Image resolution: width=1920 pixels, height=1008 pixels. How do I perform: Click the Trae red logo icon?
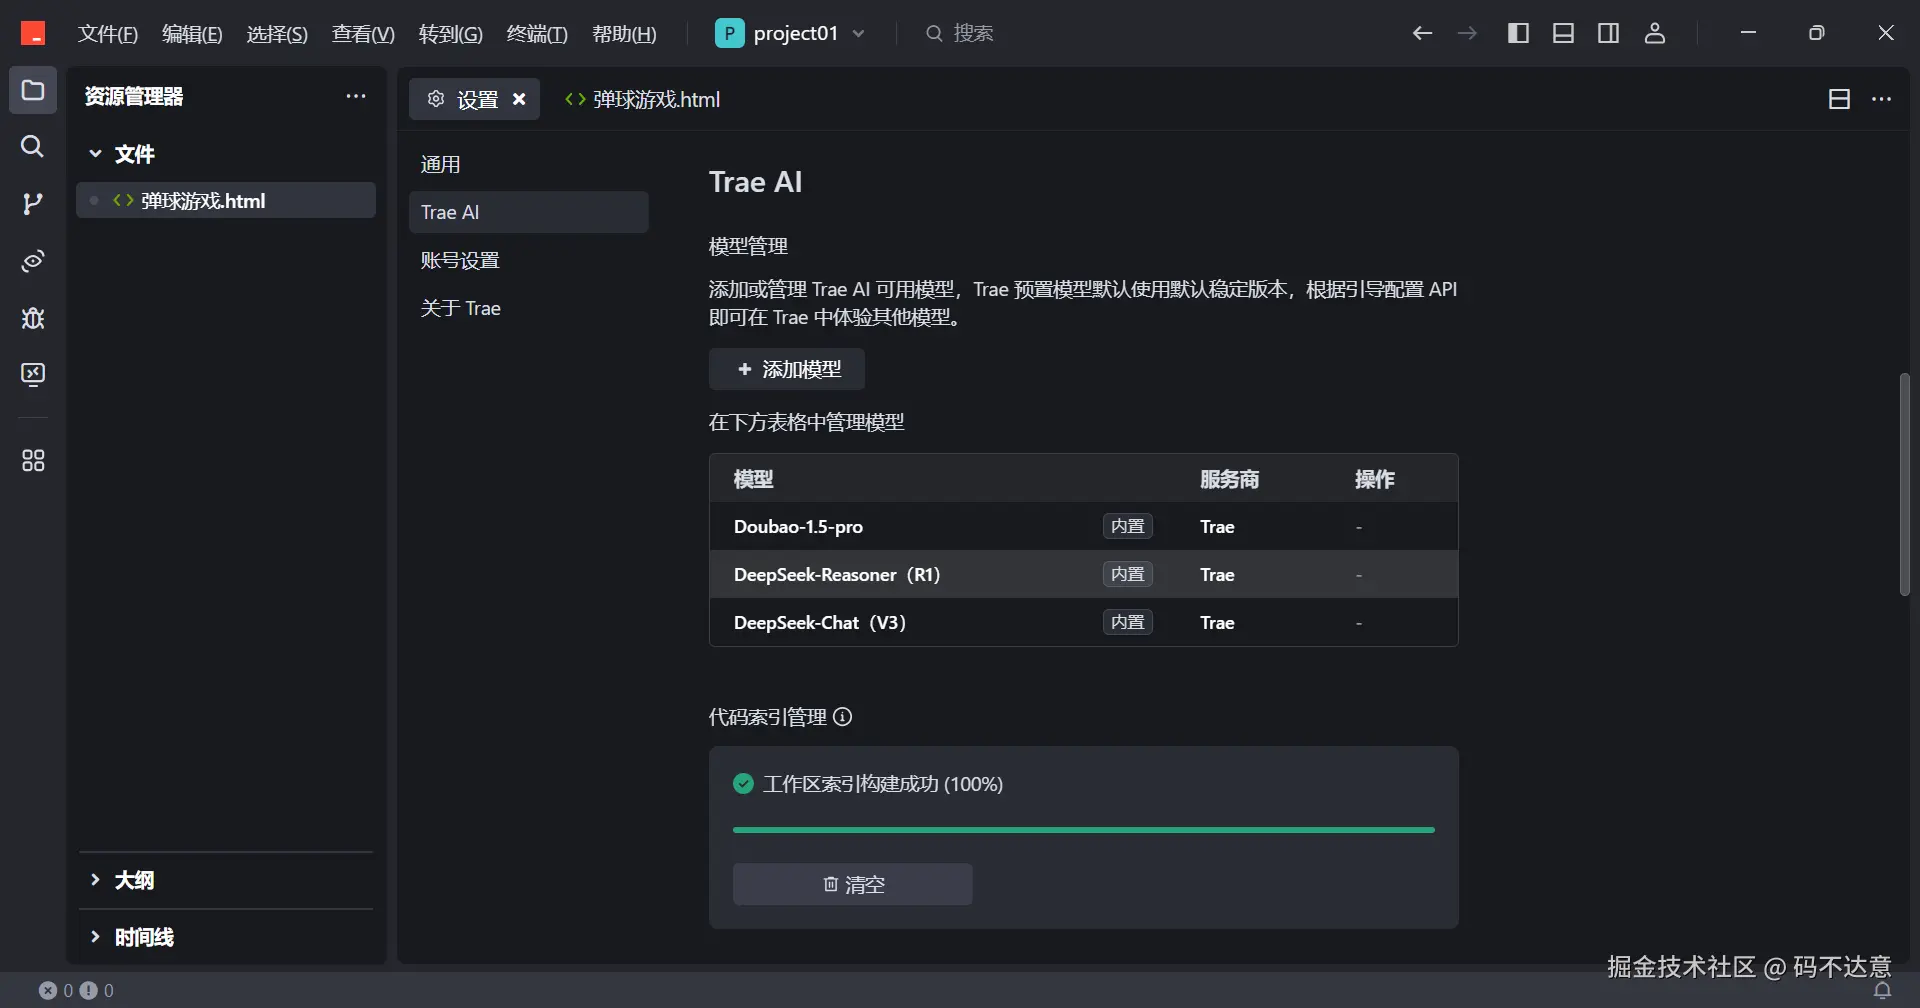[33, 33]
